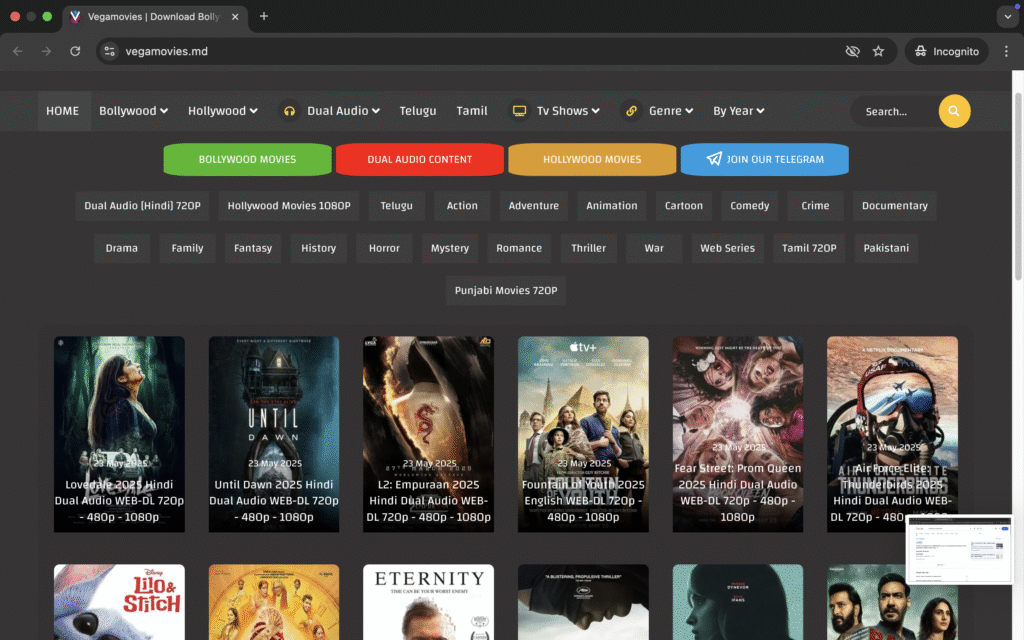This screenshot has width=1024, height=640.
Task: Select the Documentary category tag
Action: [x=895, y=206]
